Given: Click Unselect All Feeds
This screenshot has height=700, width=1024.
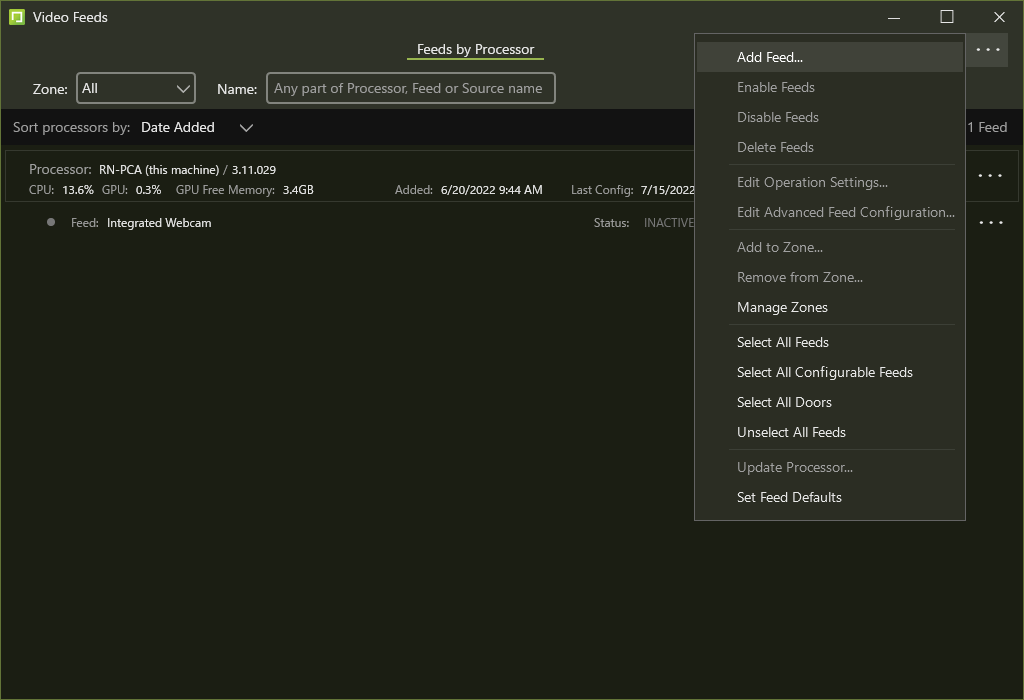Looking at the screenshot, I should tap(791, 432).
